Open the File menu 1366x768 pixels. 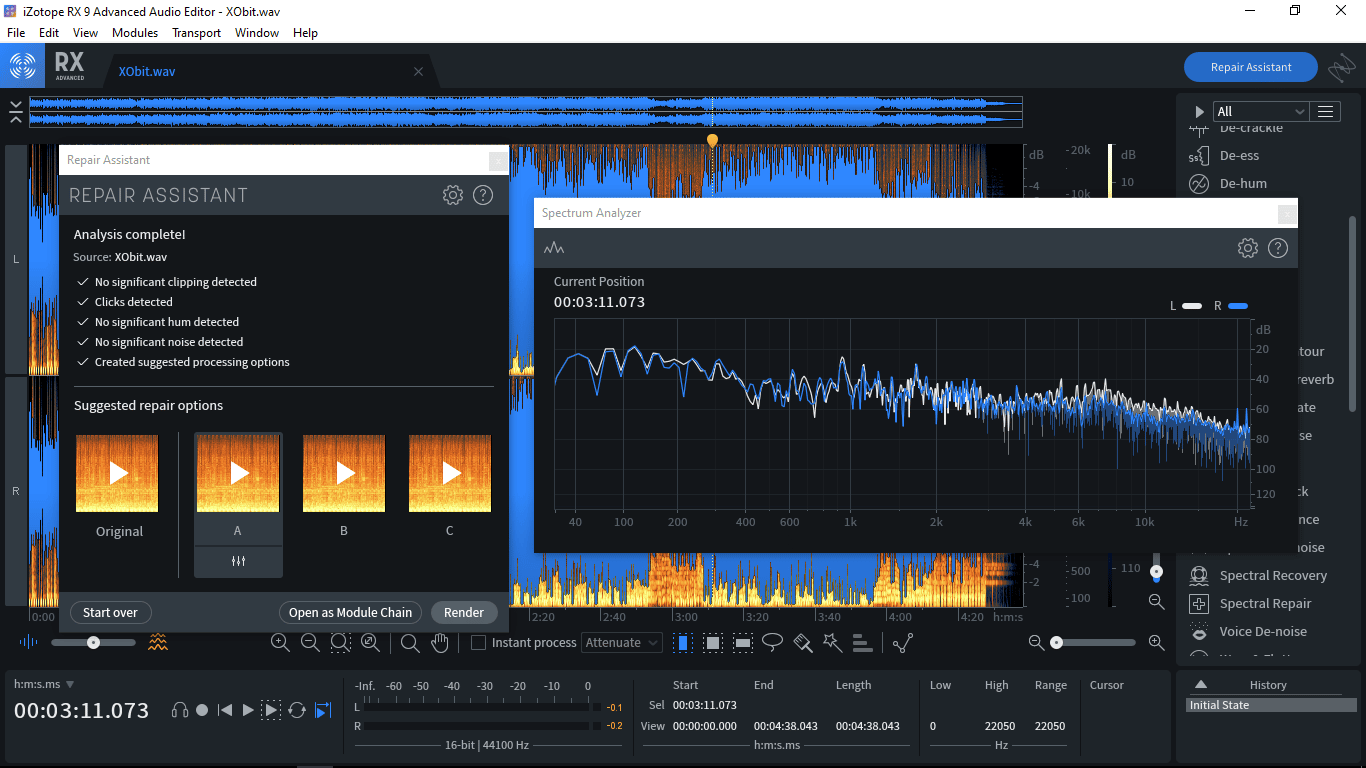point(16,33)
